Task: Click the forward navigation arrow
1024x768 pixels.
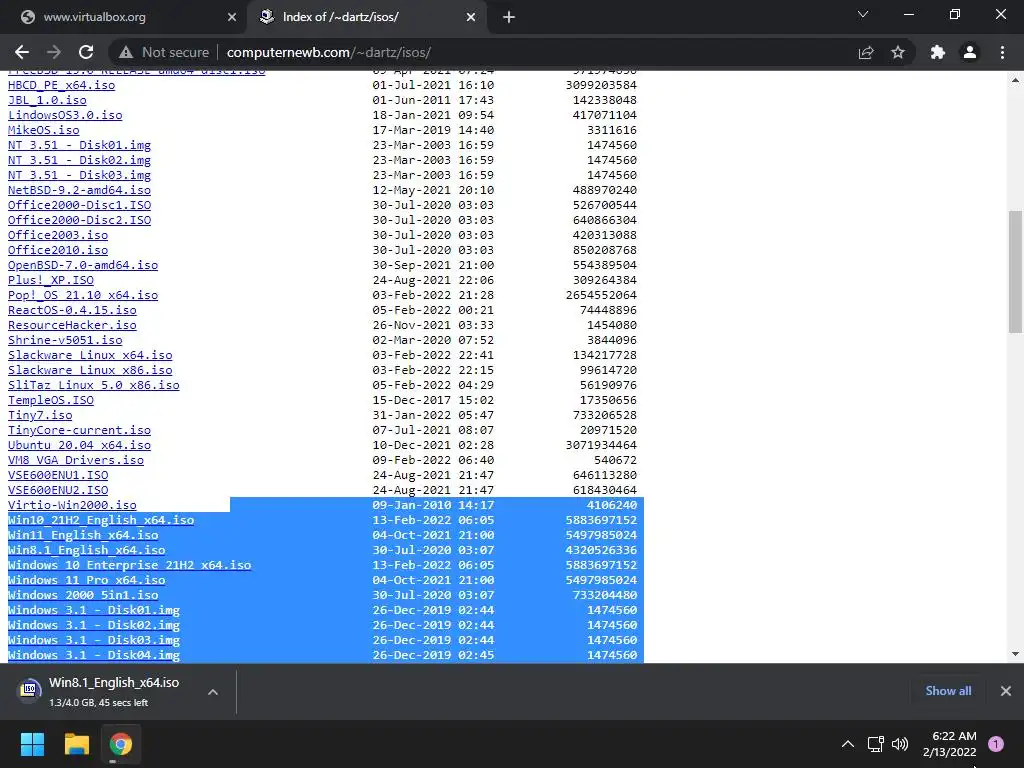Action: pos(54,52)
